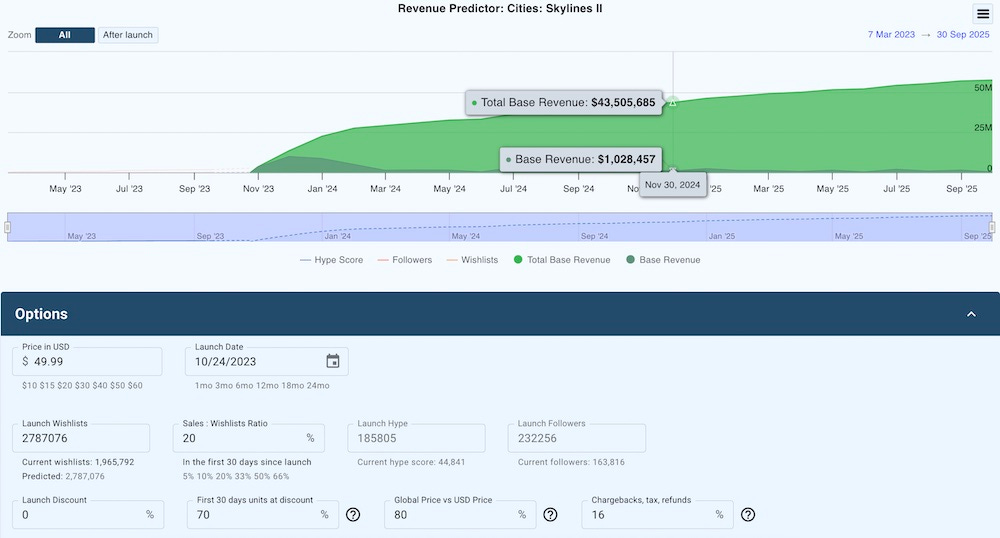Choose the $30 price preset
This screenshot has height=538, width=1000.
tap(82, 386)
